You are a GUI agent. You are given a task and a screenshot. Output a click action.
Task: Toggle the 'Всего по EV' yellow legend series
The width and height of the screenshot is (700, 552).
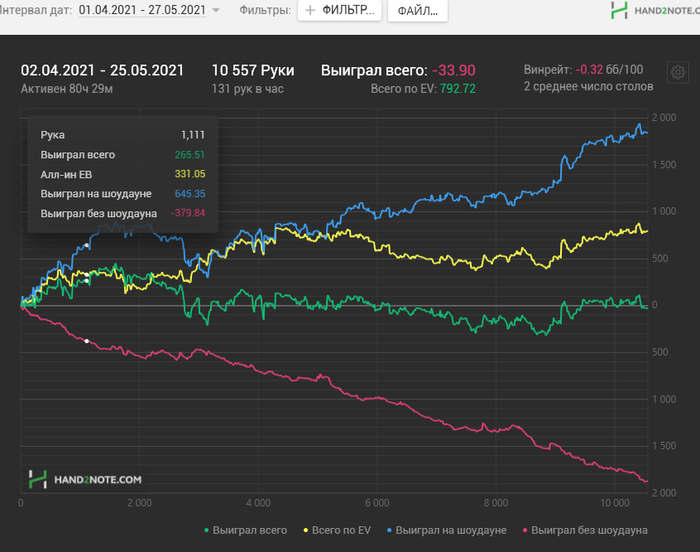337,530
